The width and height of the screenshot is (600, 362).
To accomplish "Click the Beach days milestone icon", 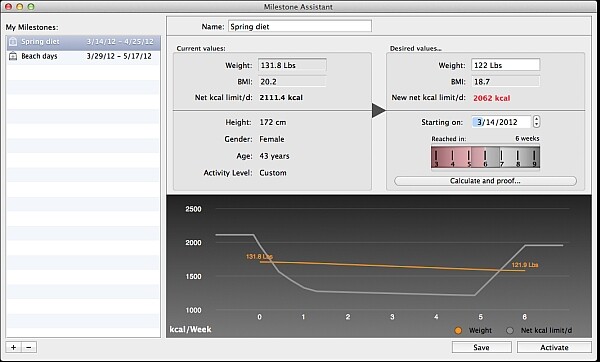I will tap(13, 56).
